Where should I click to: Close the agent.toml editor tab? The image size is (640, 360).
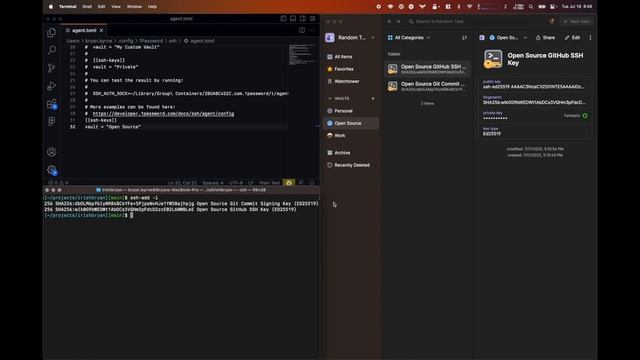click(102, 30)
